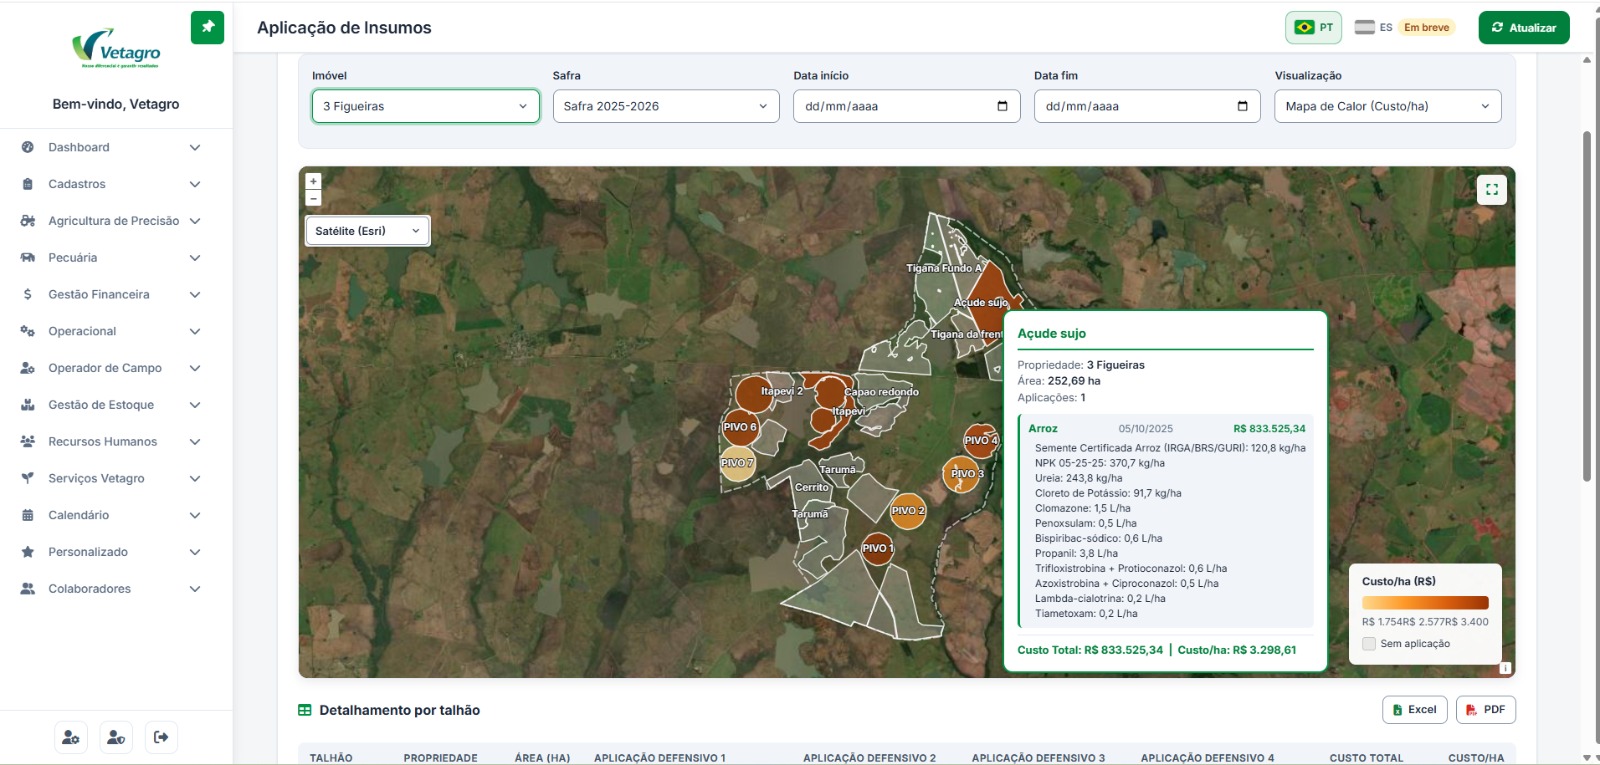1600x765 pixels.
Task: Open the Safra 2025-2026 dropdown
Action: coord(666,106)
